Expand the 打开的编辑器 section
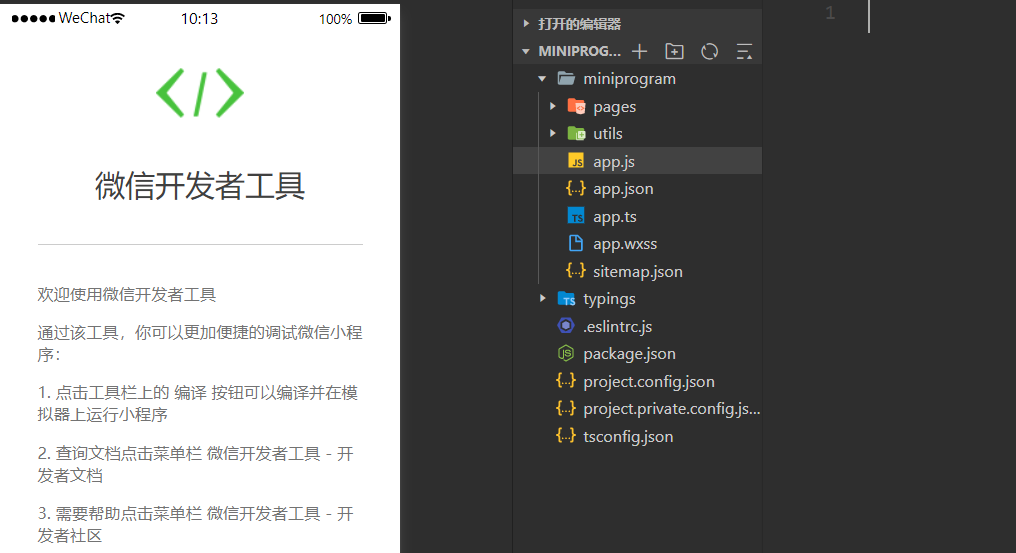Screen dimensions: 1016x553 (526, 24)
